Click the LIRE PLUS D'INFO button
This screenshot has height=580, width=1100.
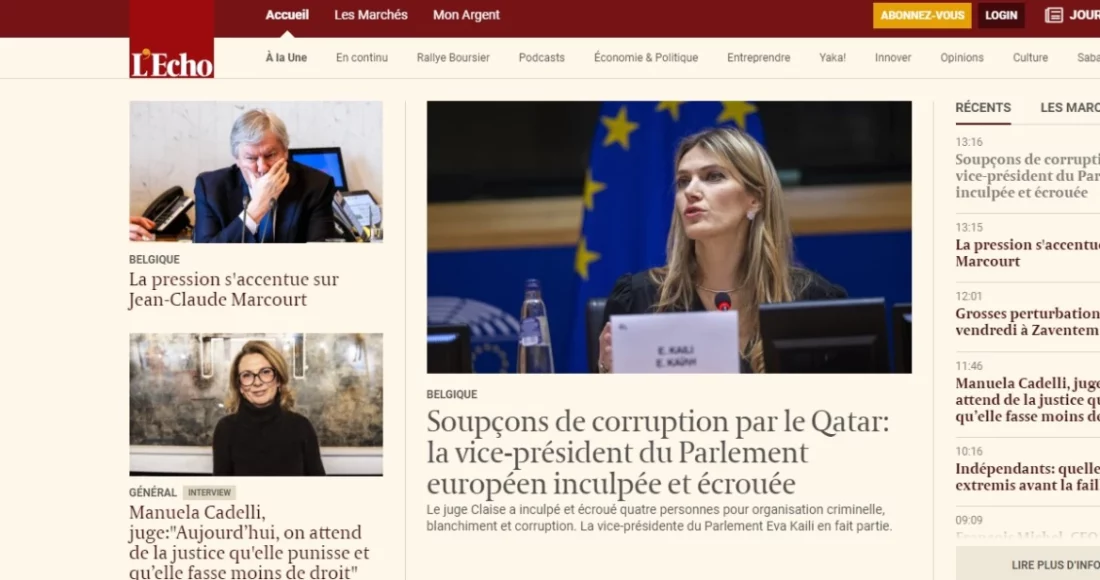tap(1028, 564)
